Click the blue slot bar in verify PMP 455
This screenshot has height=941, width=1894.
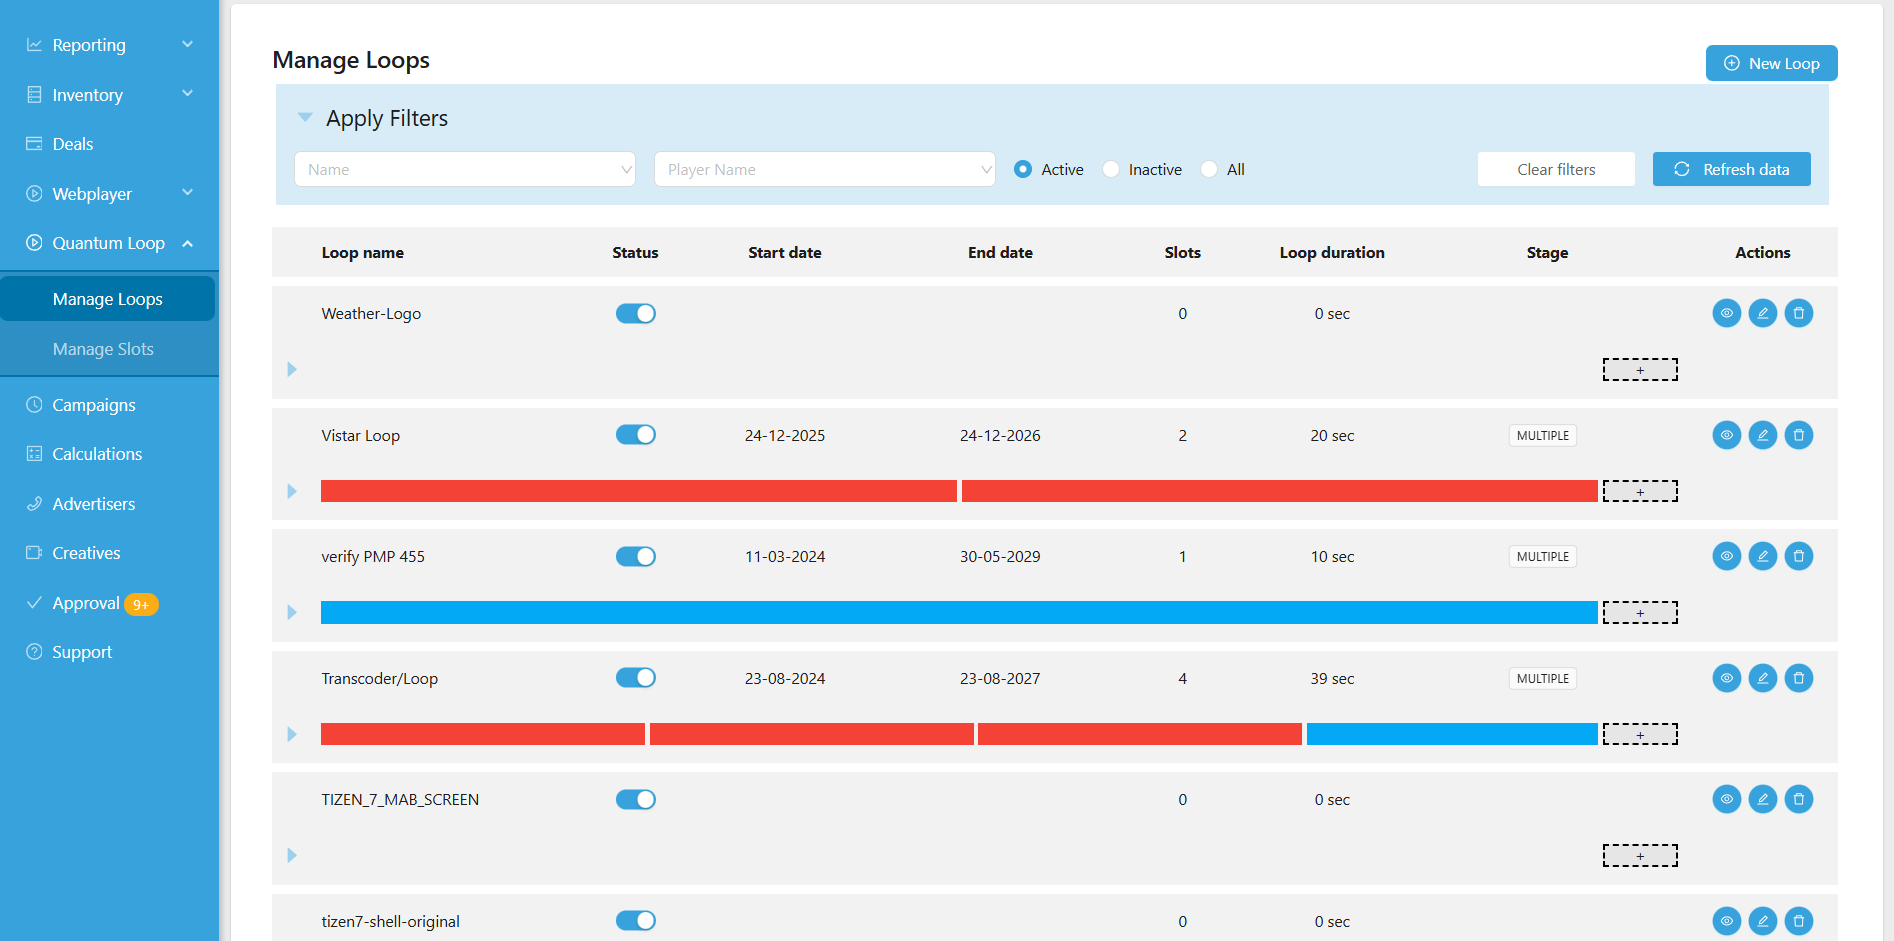958,613
